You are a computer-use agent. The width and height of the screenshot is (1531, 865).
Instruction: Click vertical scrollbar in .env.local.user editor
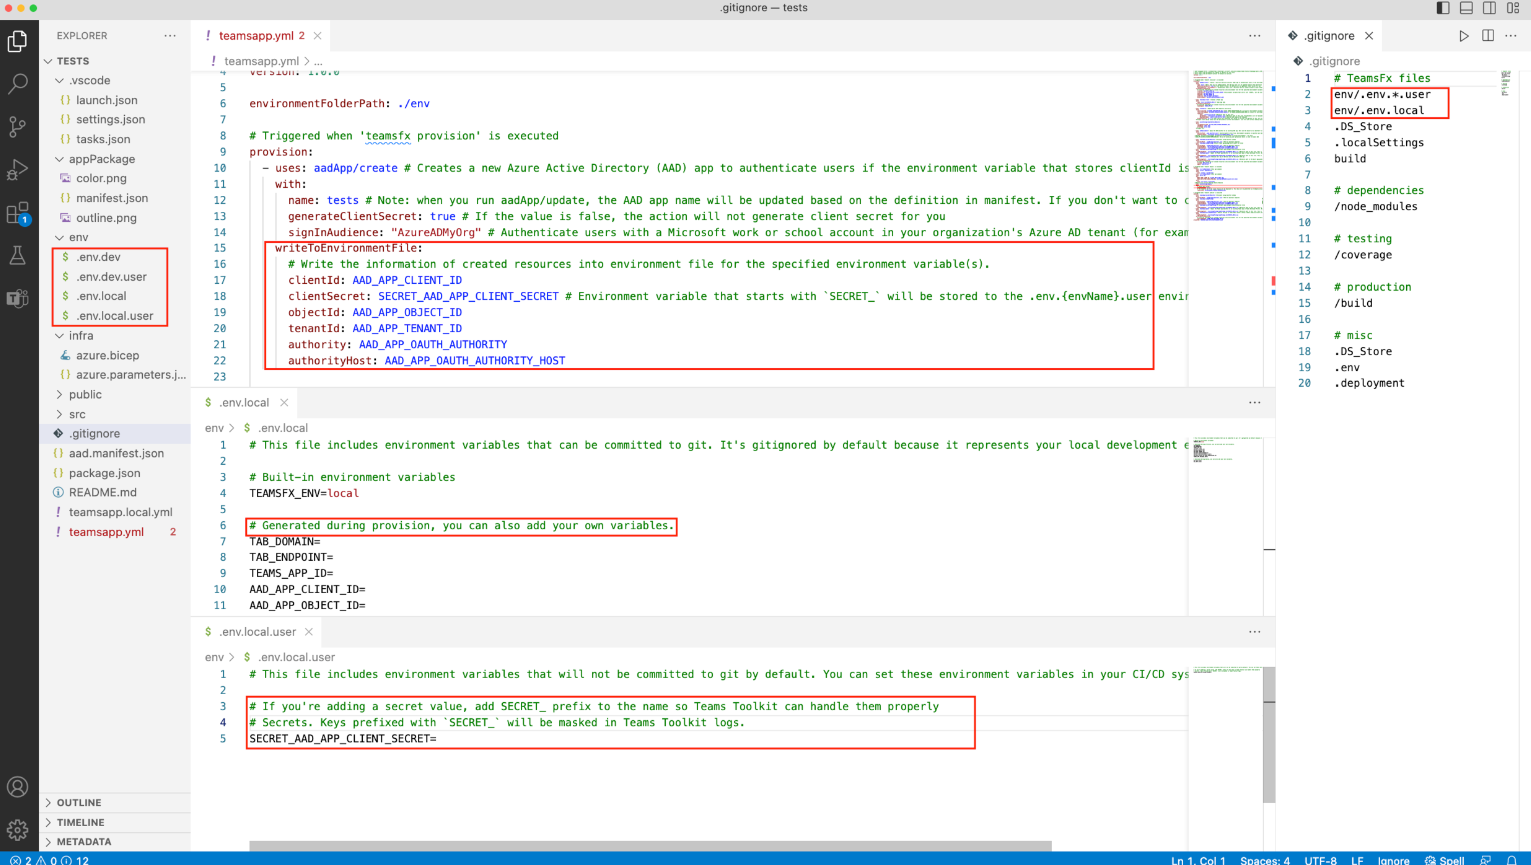point(1269,735)
